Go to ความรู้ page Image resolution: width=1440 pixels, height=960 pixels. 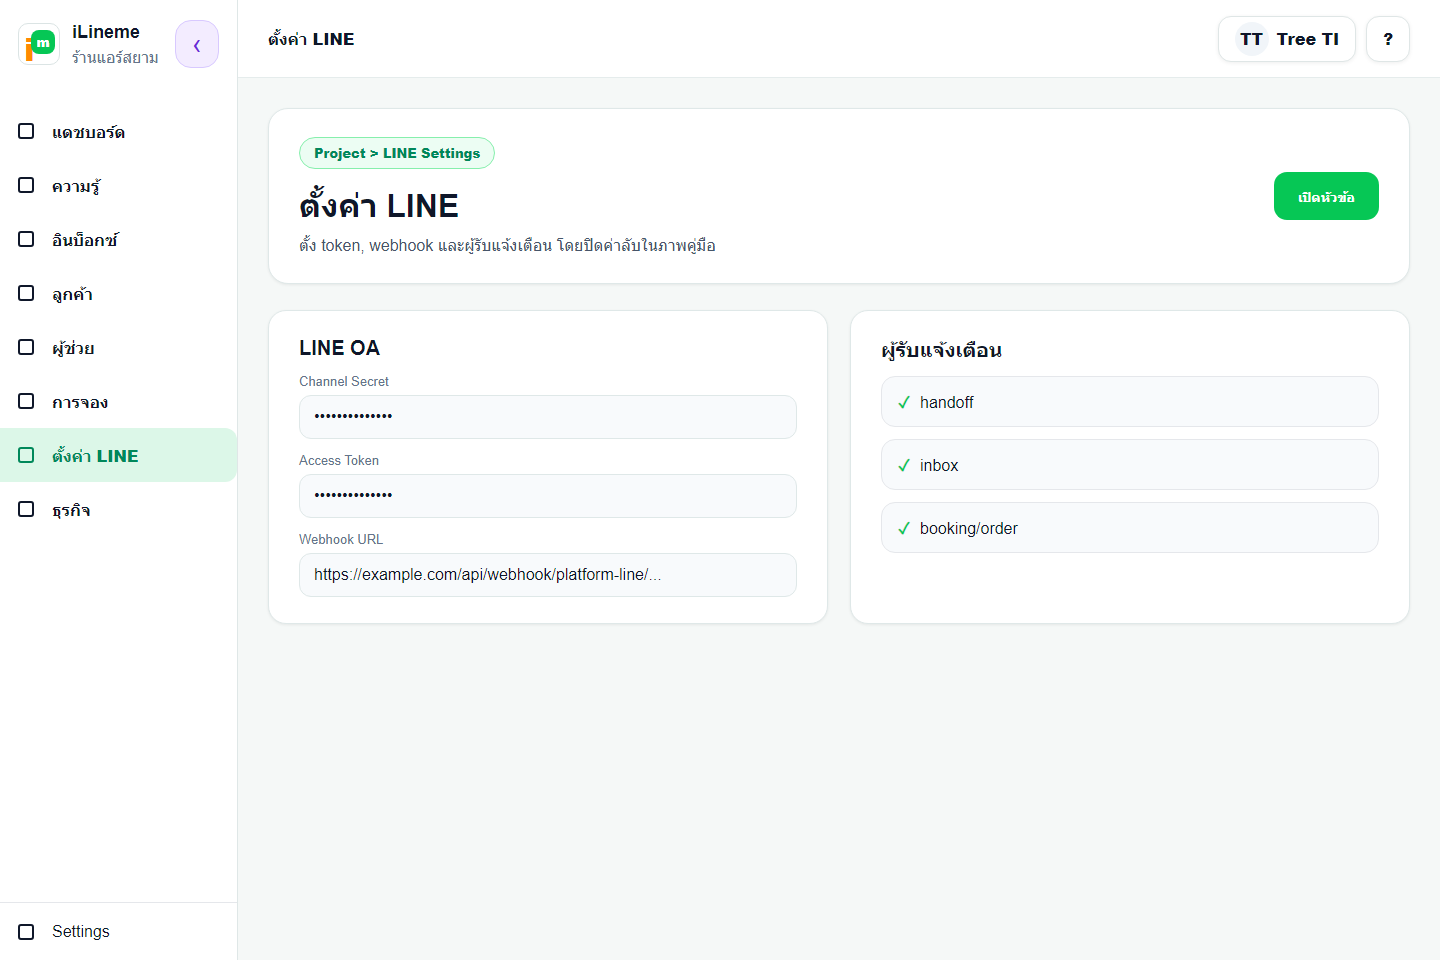click(x=118, y=186)
